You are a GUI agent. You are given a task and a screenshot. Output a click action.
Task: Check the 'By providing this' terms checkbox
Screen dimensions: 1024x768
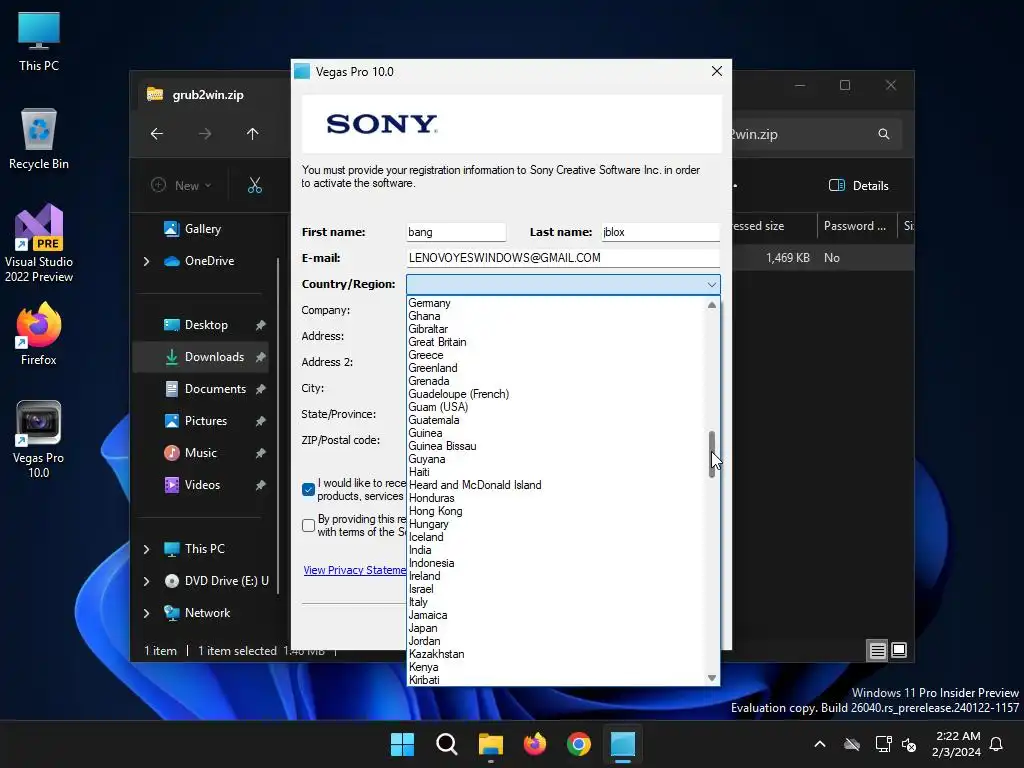click(308, 526)
